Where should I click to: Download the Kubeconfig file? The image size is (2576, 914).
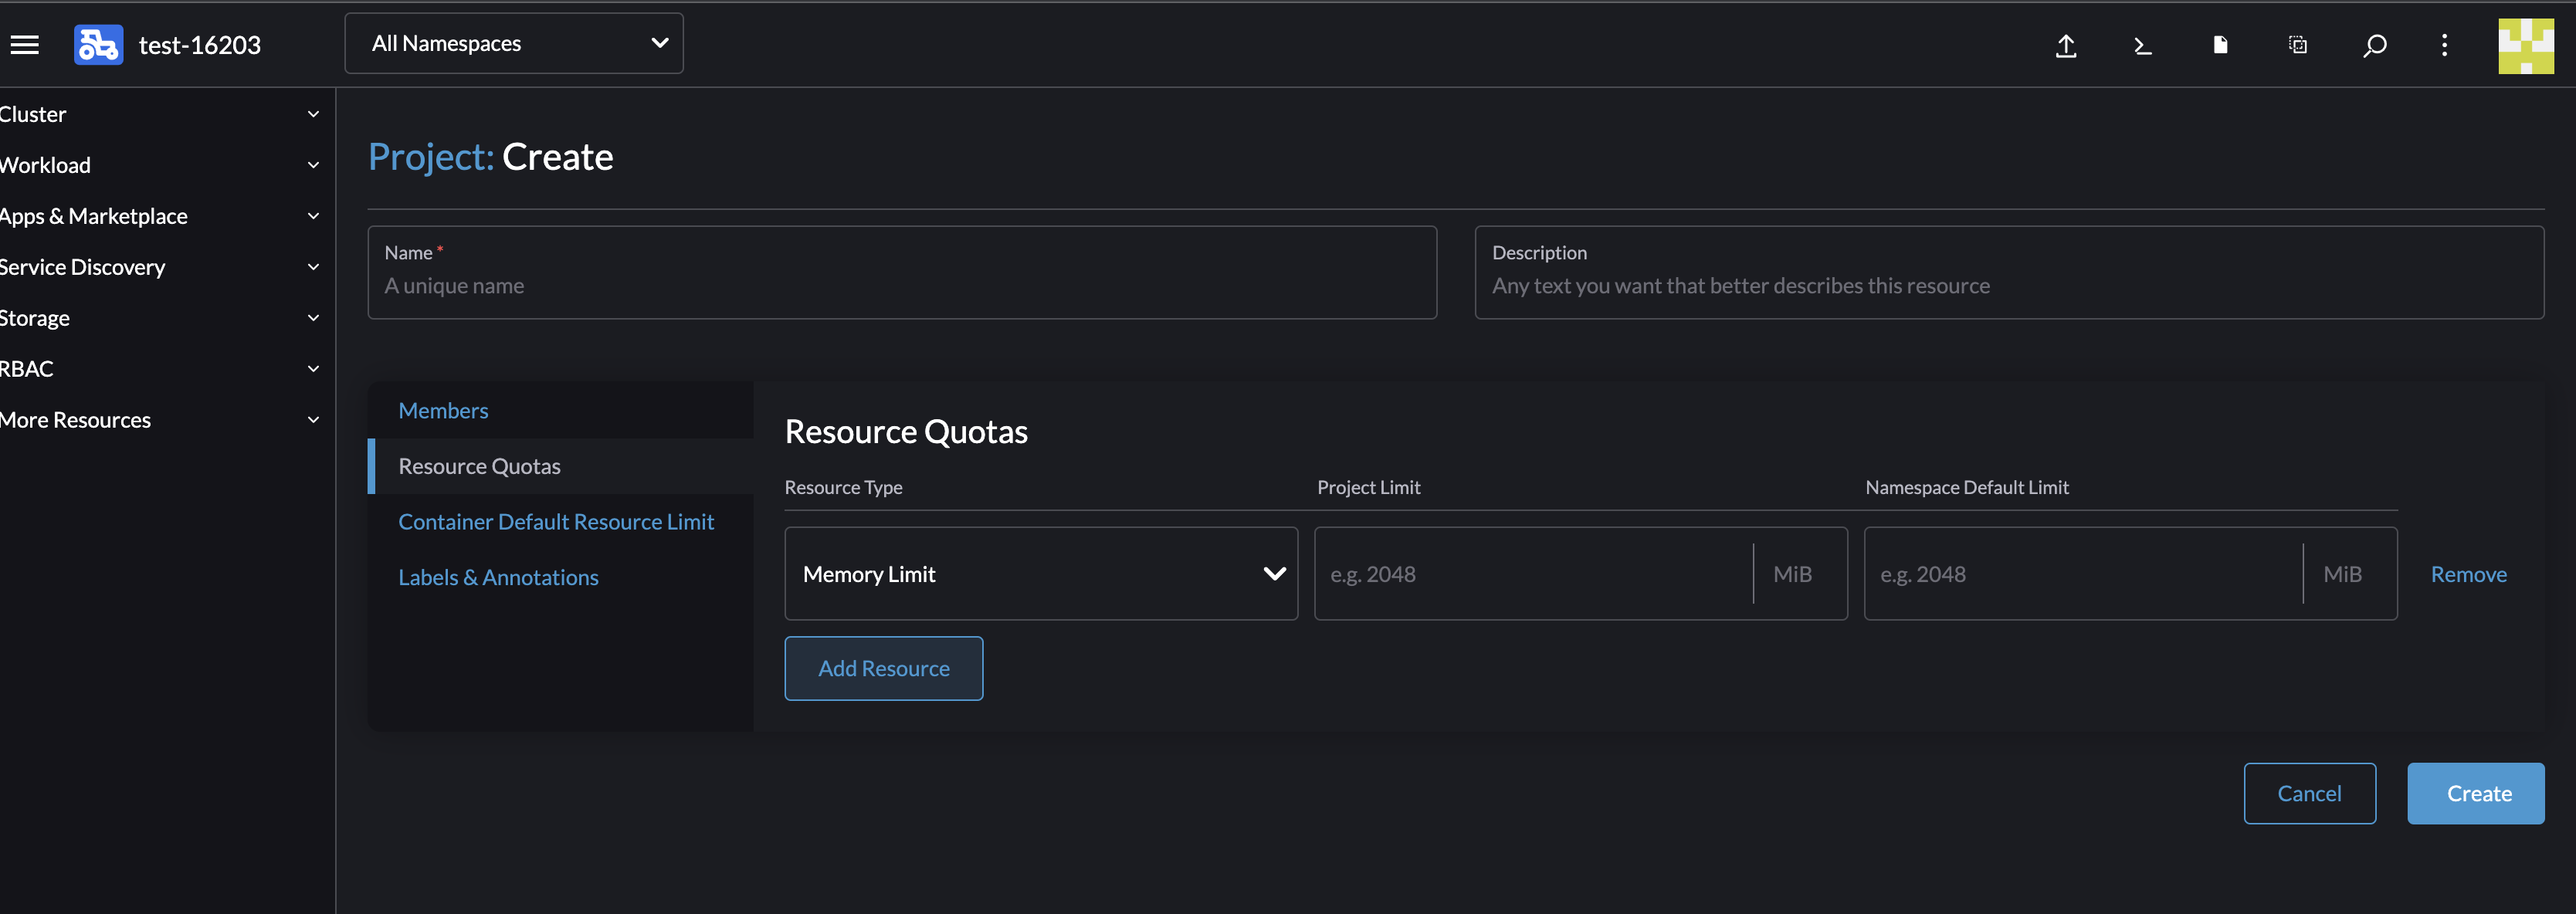2220,45
